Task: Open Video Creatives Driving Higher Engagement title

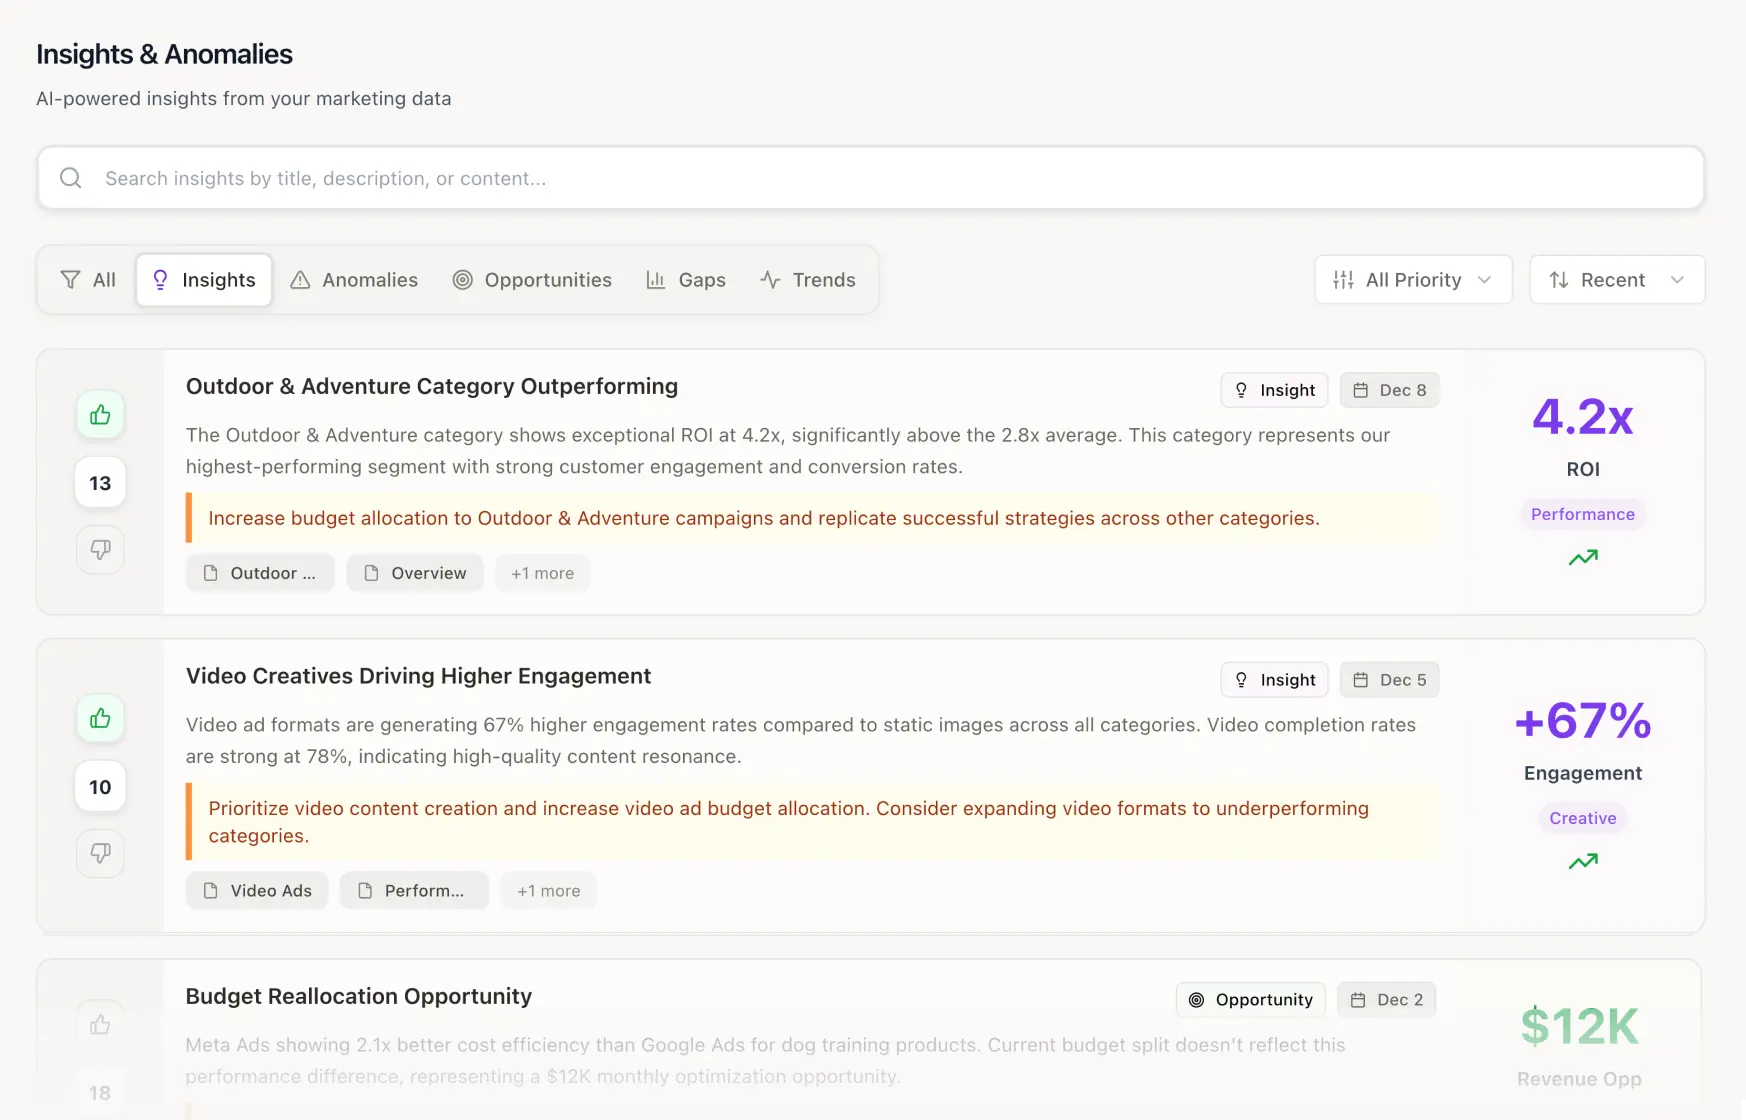Action: point(418,676)
